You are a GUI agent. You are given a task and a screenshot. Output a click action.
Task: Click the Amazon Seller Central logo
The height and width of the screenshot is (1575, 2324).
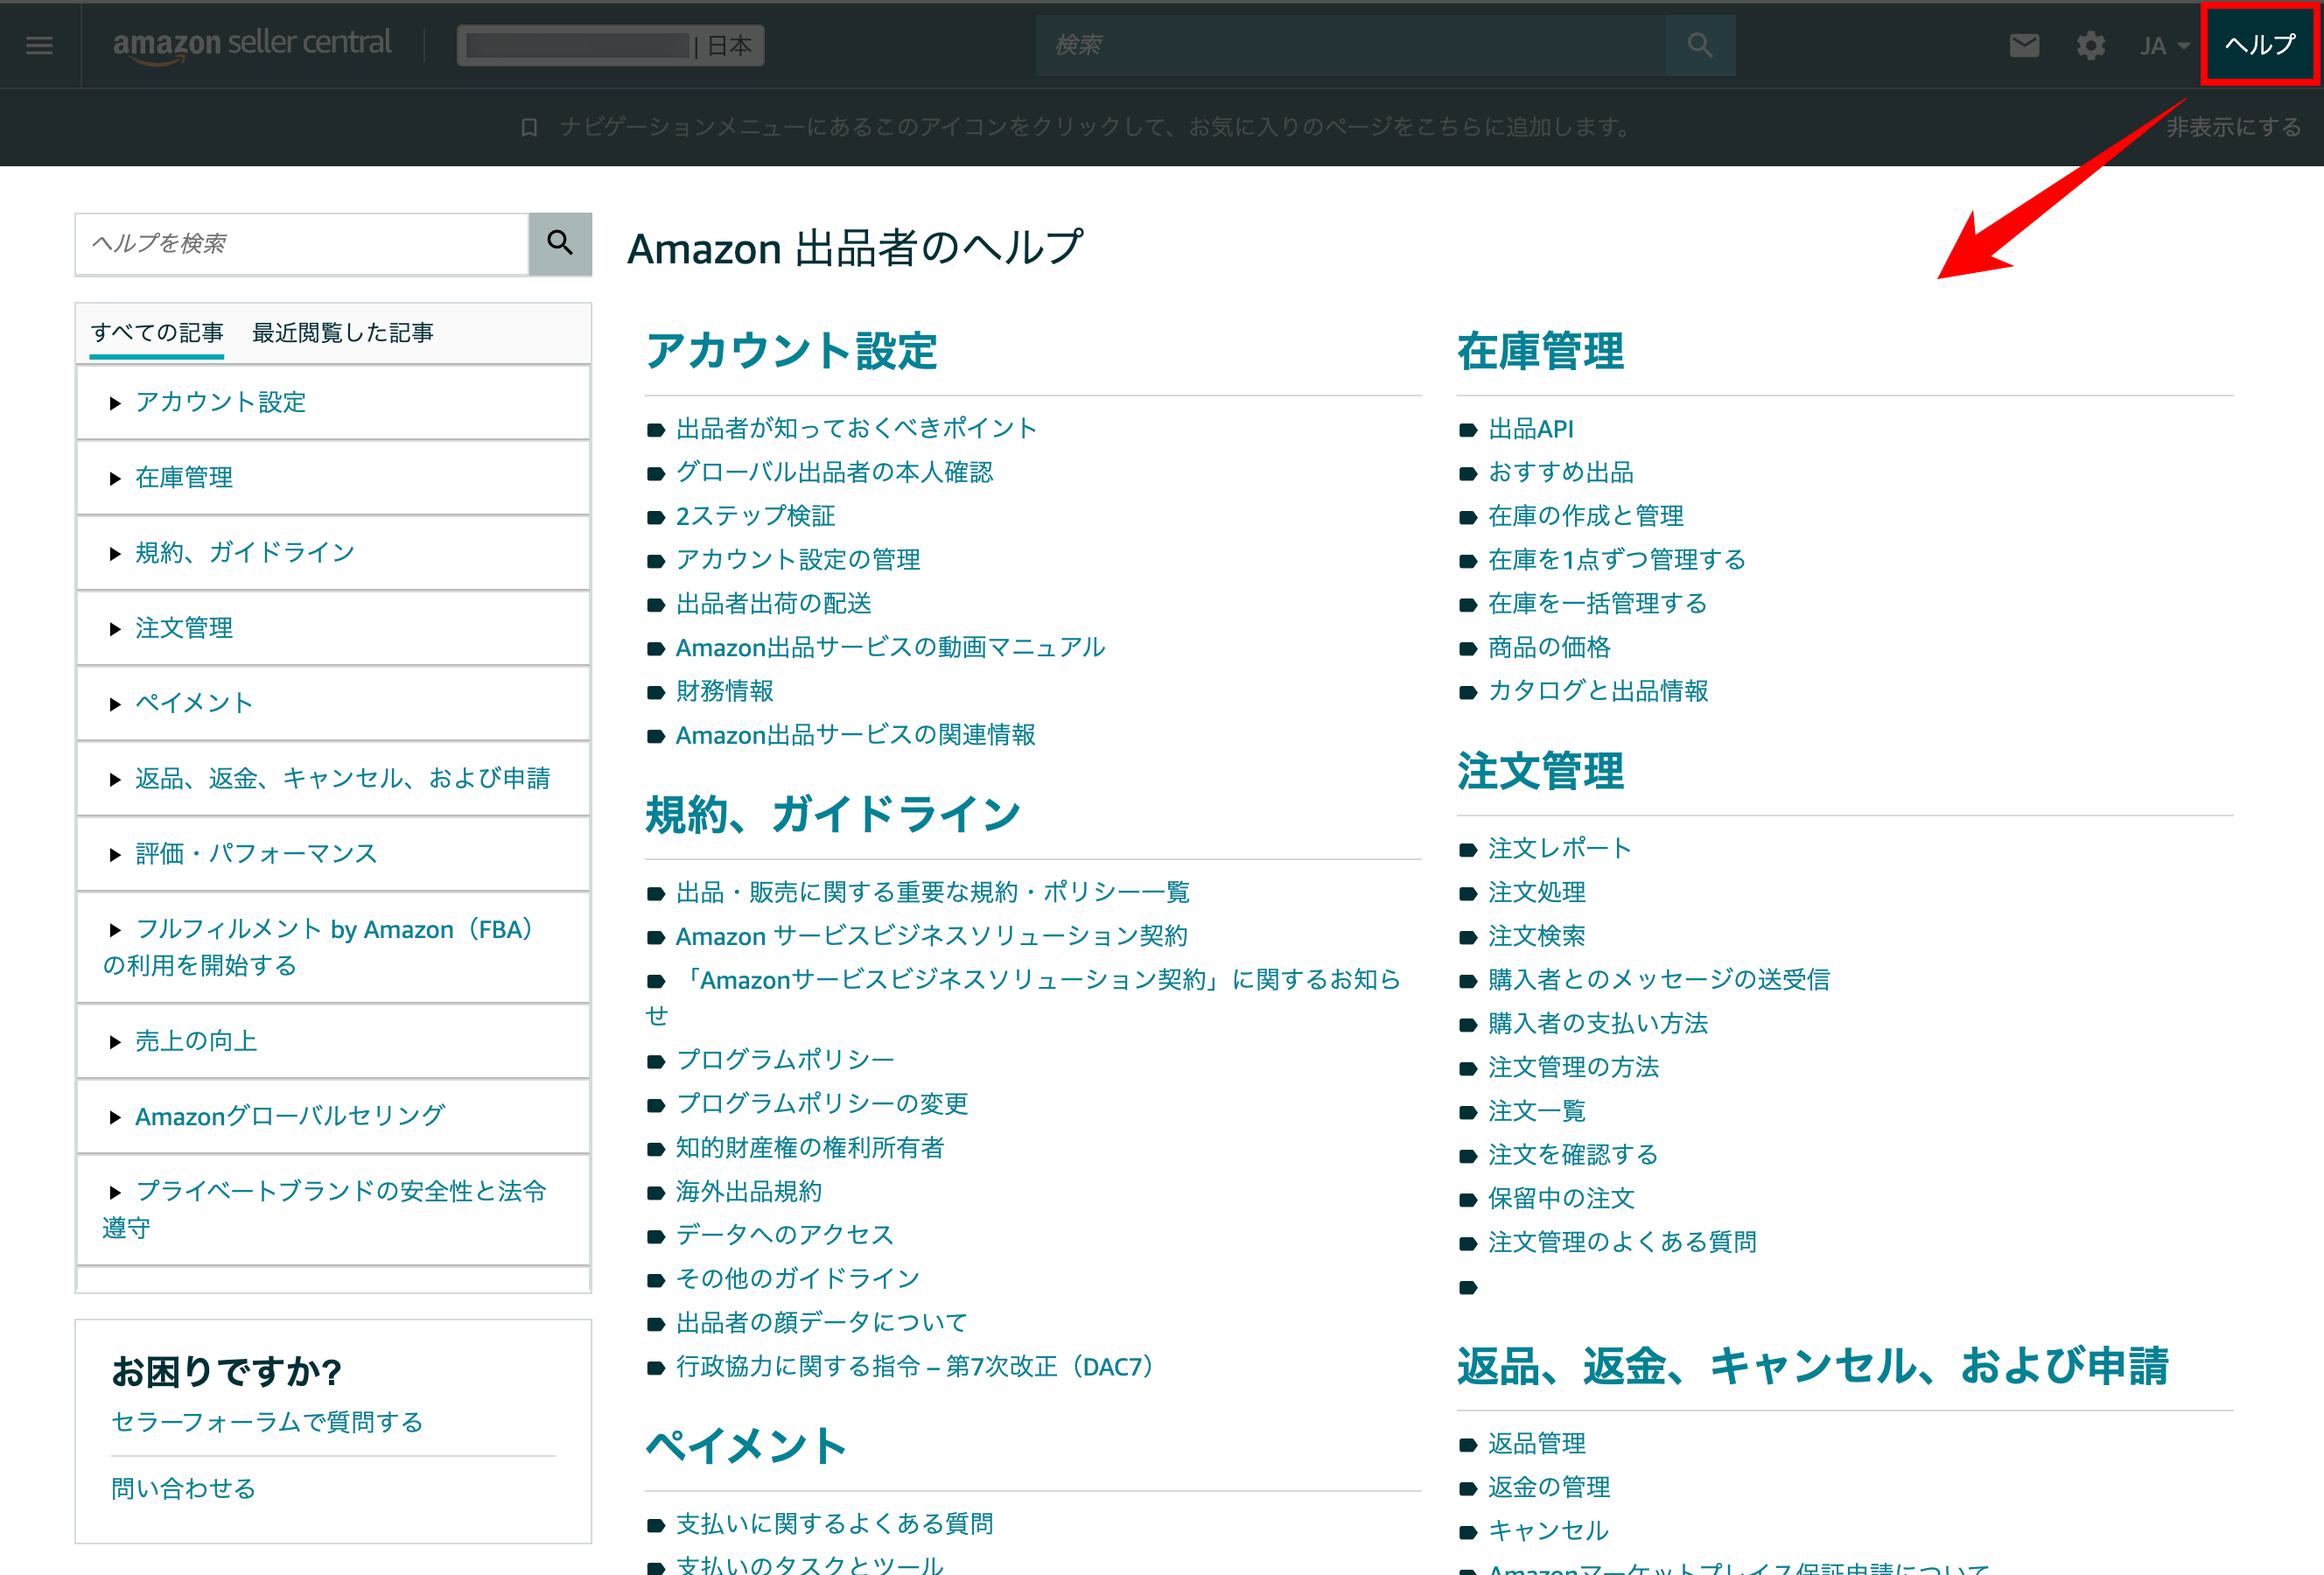(x=252, y=44)
